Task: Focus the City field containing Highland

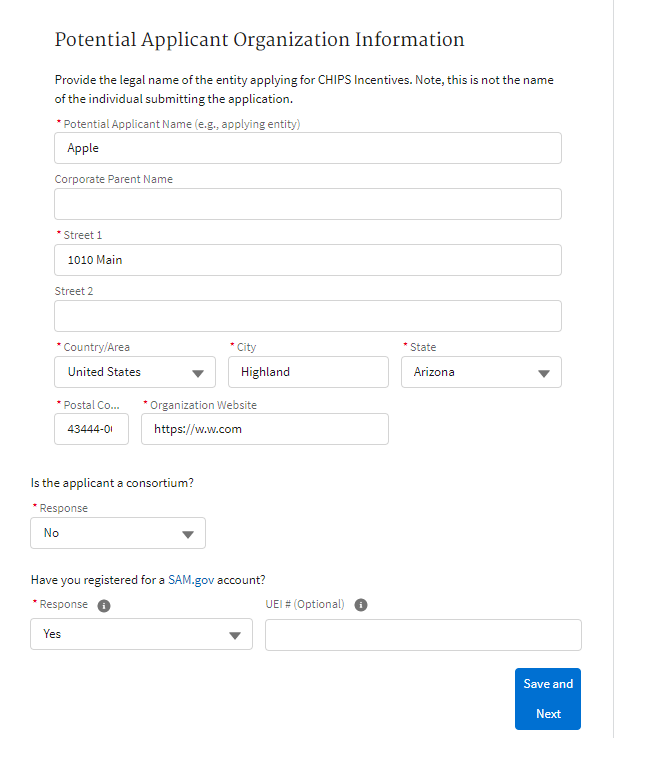Action: pos(308,372)
